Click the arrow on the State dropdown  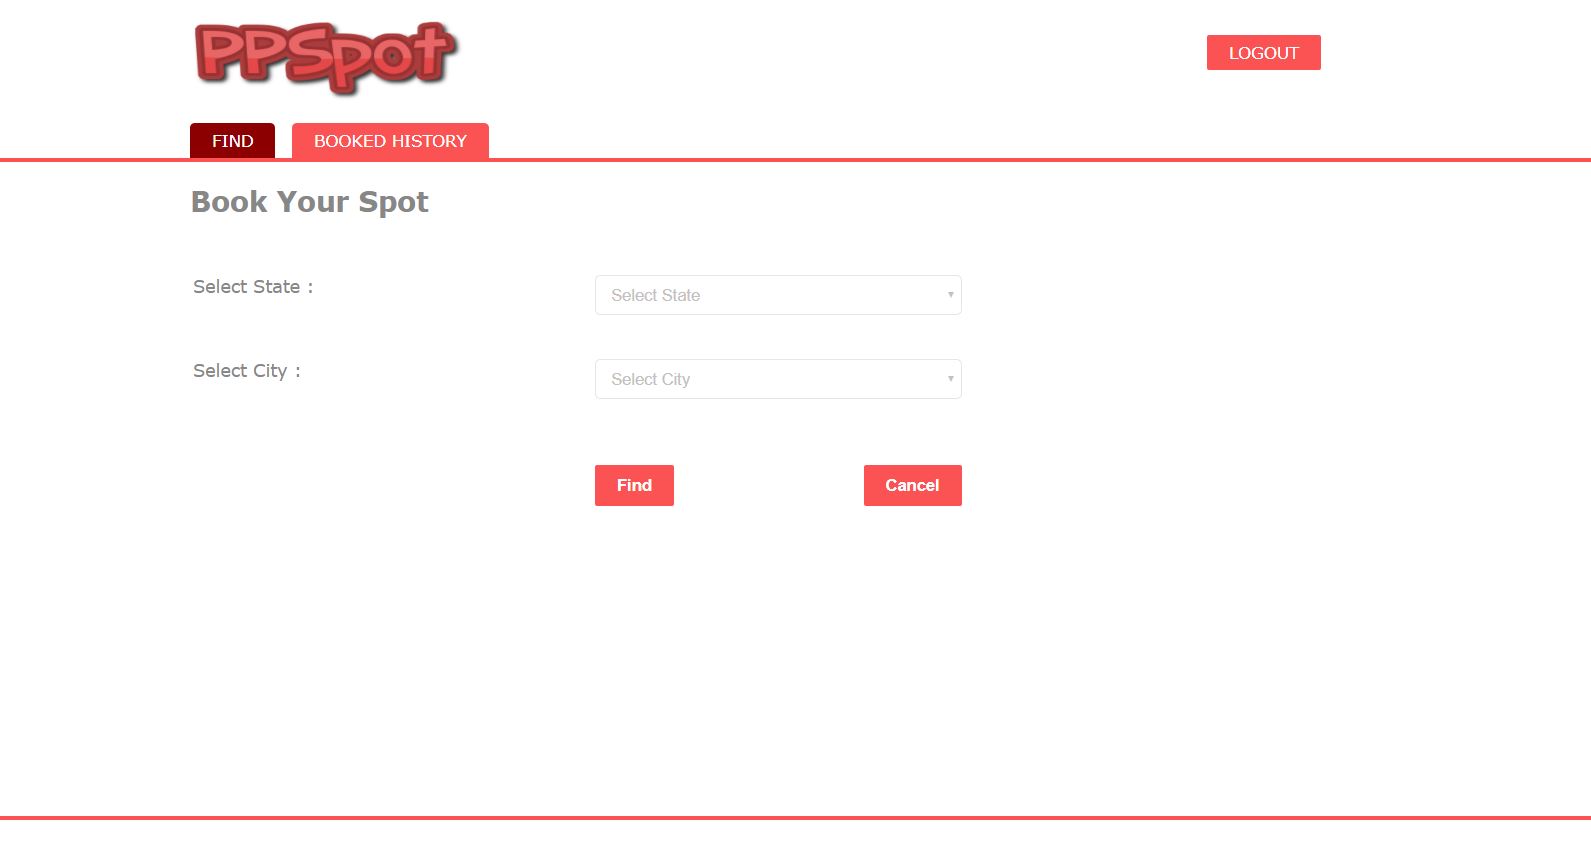[950, 295]
